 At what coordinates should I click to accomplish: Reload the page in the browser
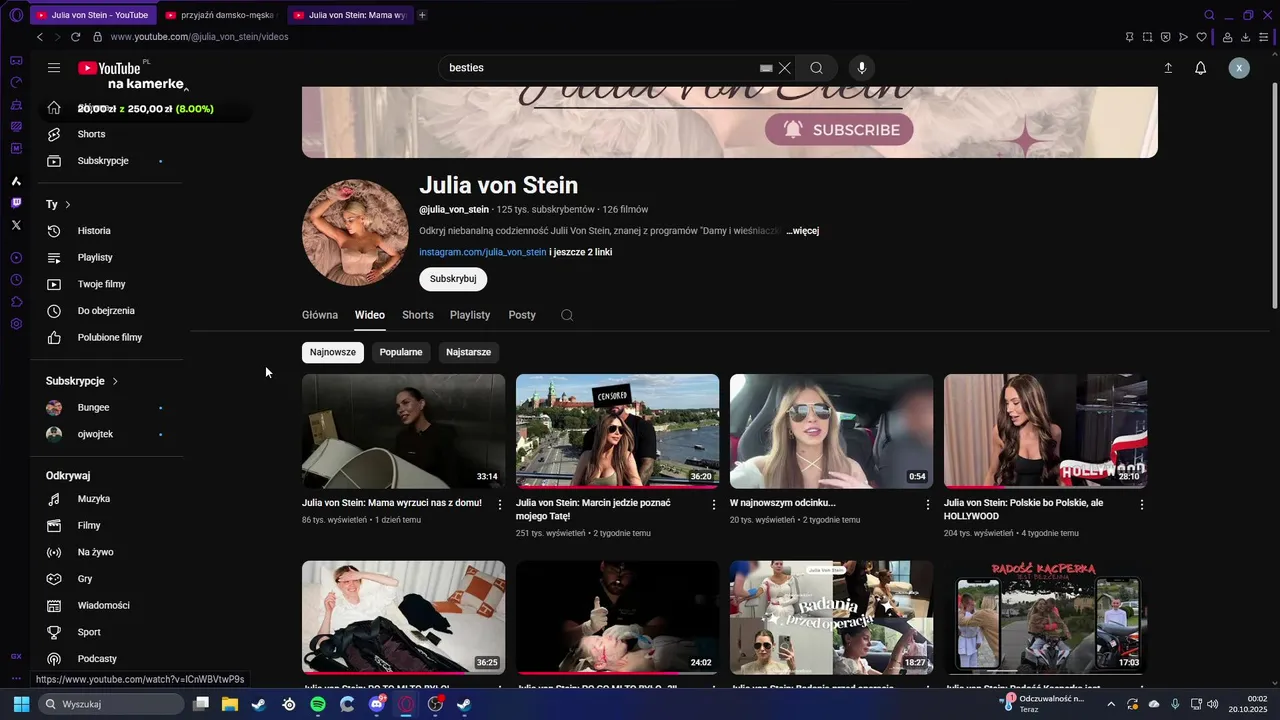(75, 37)
